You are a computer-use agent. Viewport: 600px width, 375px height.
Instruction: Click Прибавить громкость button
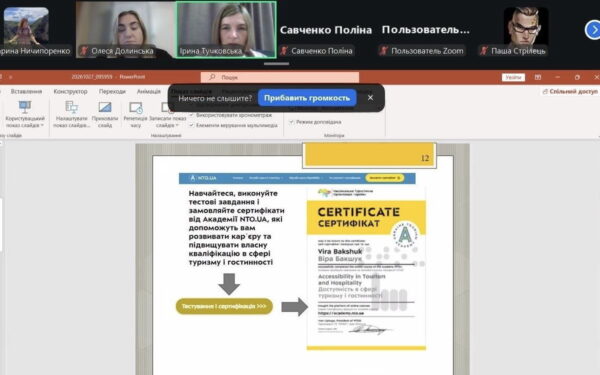coord(307,98)
